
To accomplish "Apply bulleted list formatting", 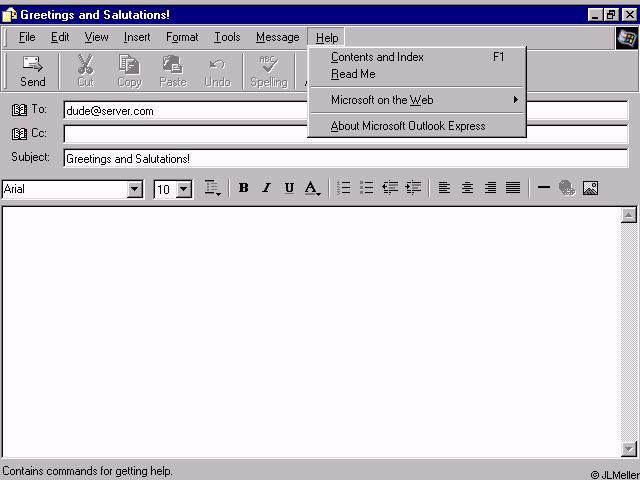I will click(x=367, y=188).
